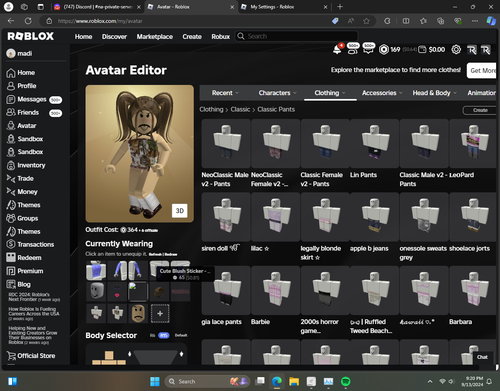
Task: Expand the Head & Body dropdown tab
Action: tap(434, 93)
